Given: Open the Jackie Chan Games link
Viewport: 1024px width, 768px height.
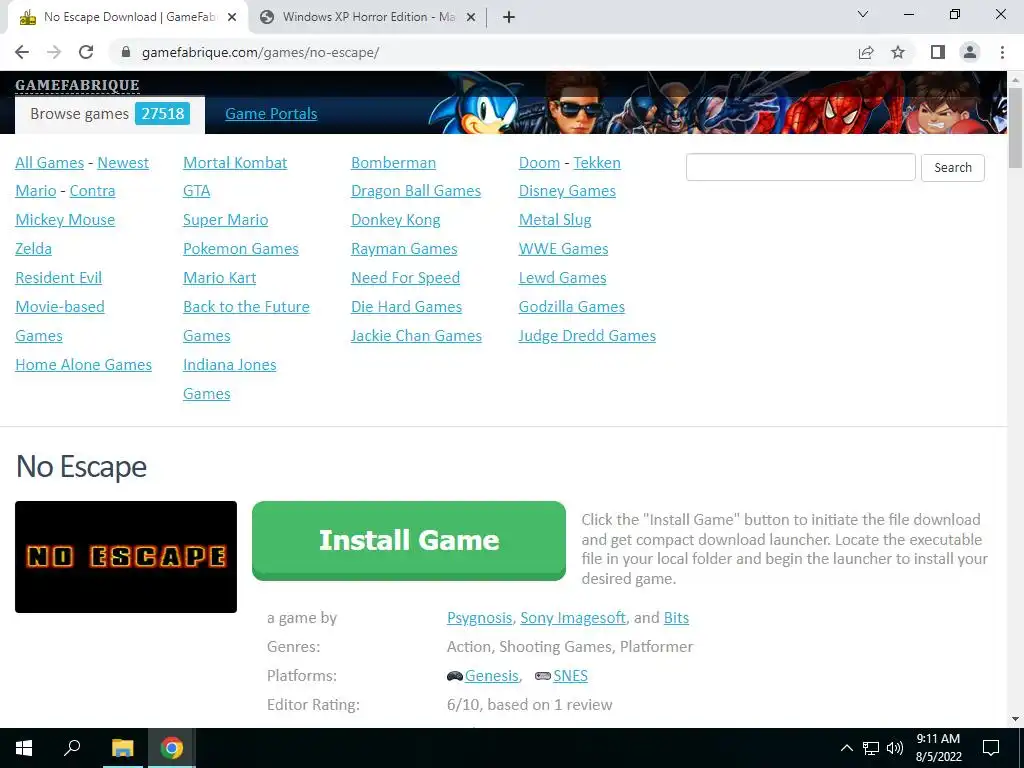Looking at the screenshot, I should coord(416,336).
